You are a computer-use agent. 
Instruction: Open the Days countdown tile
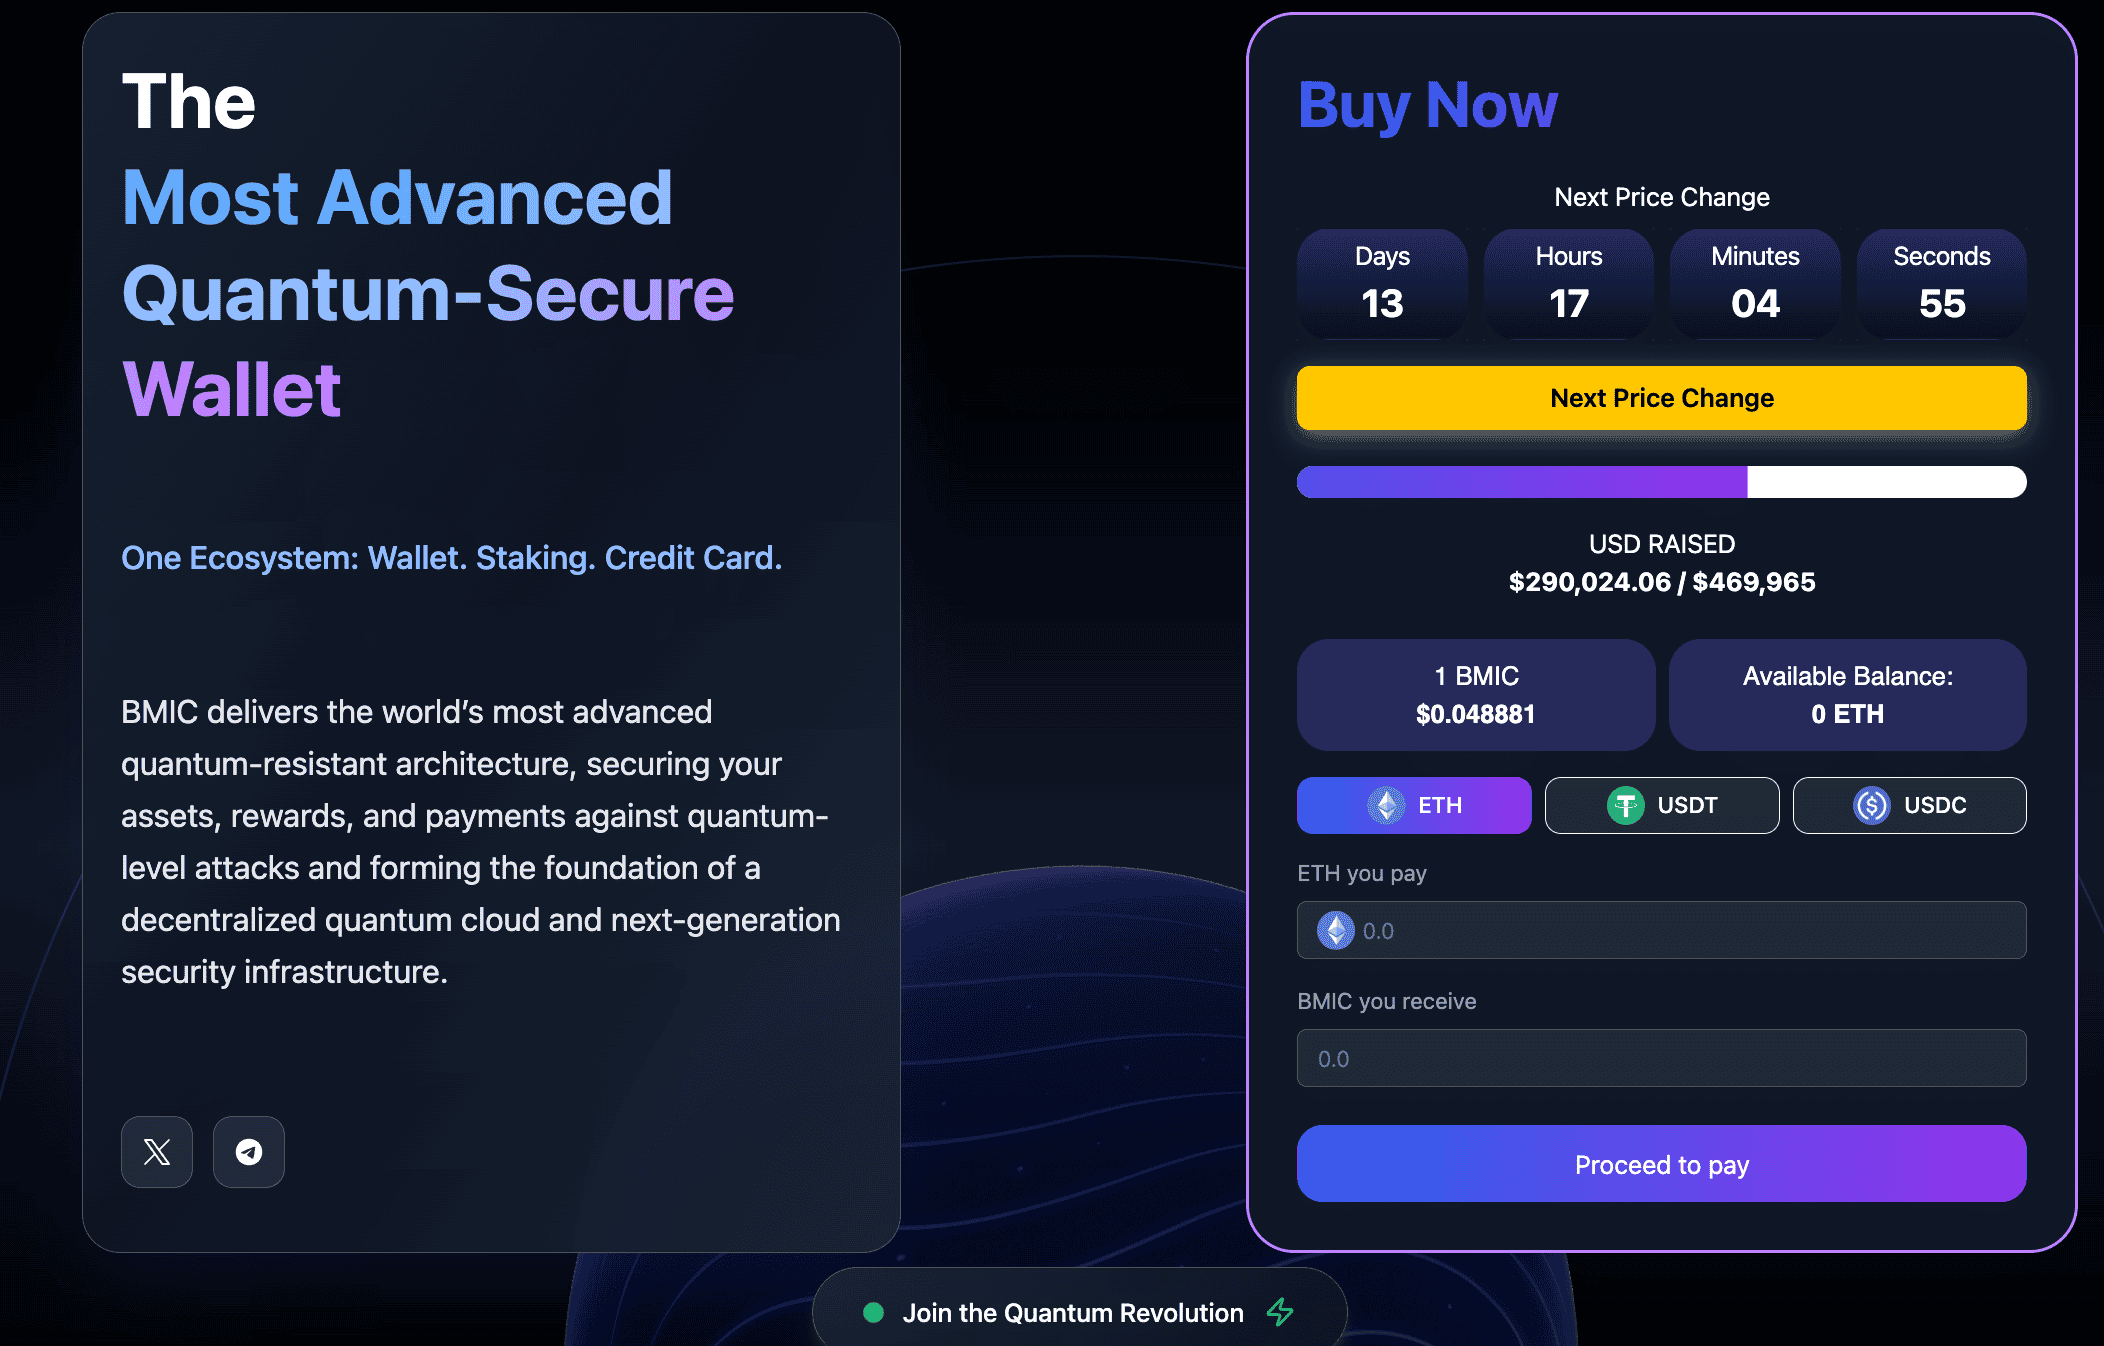(x=1382, y=284)
